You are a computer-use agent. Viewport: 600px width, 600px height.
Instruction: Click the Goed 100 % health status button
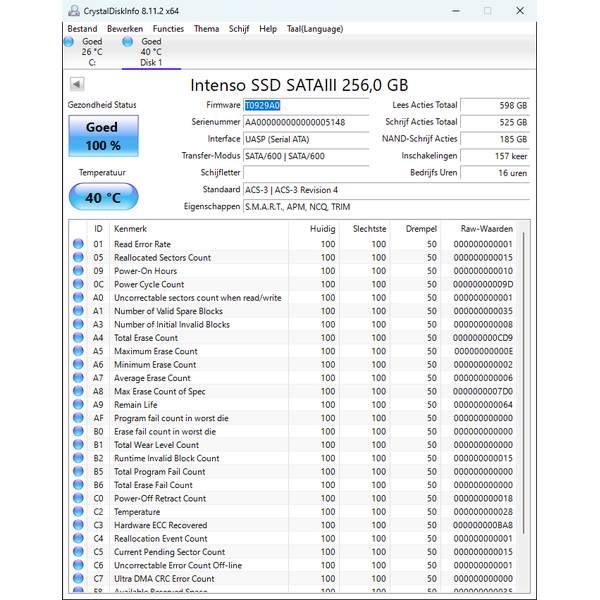click(103, 136)
